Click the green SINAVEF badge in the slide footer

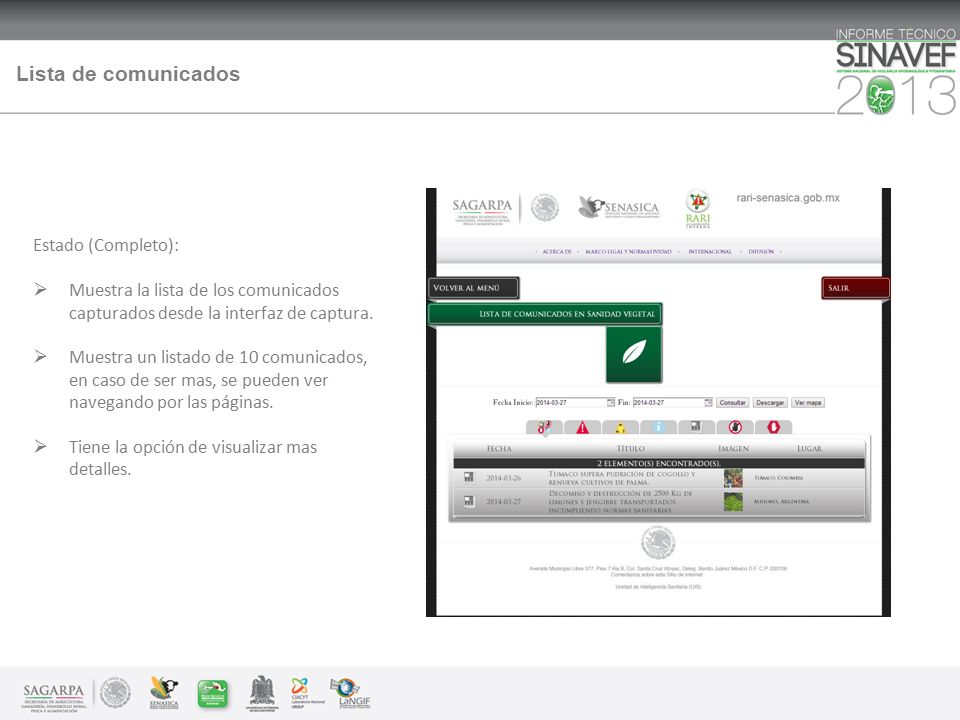212,694
